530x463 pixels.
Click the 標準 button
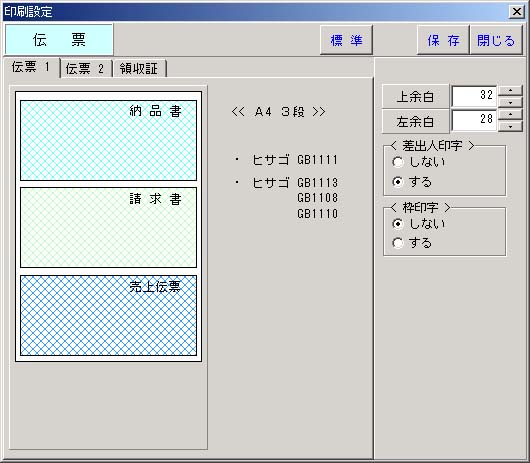346,40
